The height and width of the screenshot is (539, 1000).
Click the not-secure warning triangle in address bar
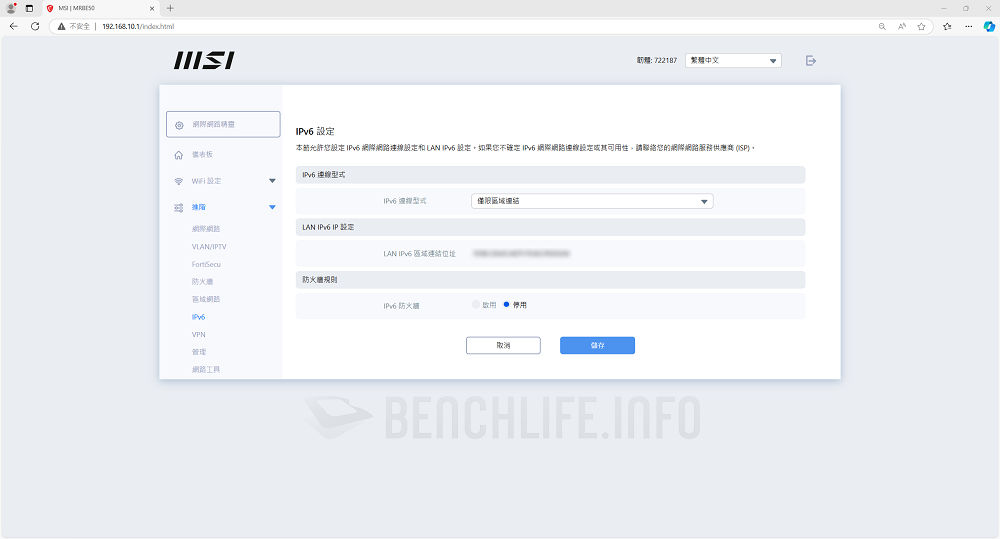61,26
